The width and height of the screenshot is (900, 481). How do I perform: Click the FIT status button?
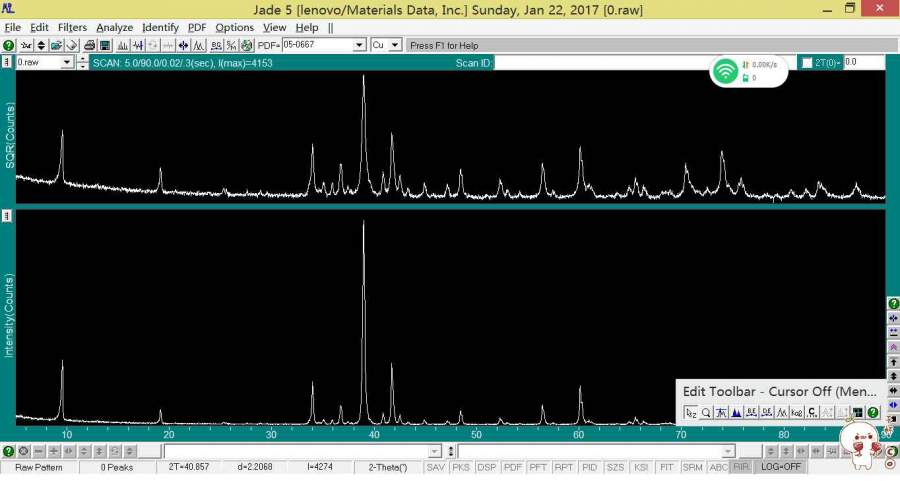(x=666, y=467)
